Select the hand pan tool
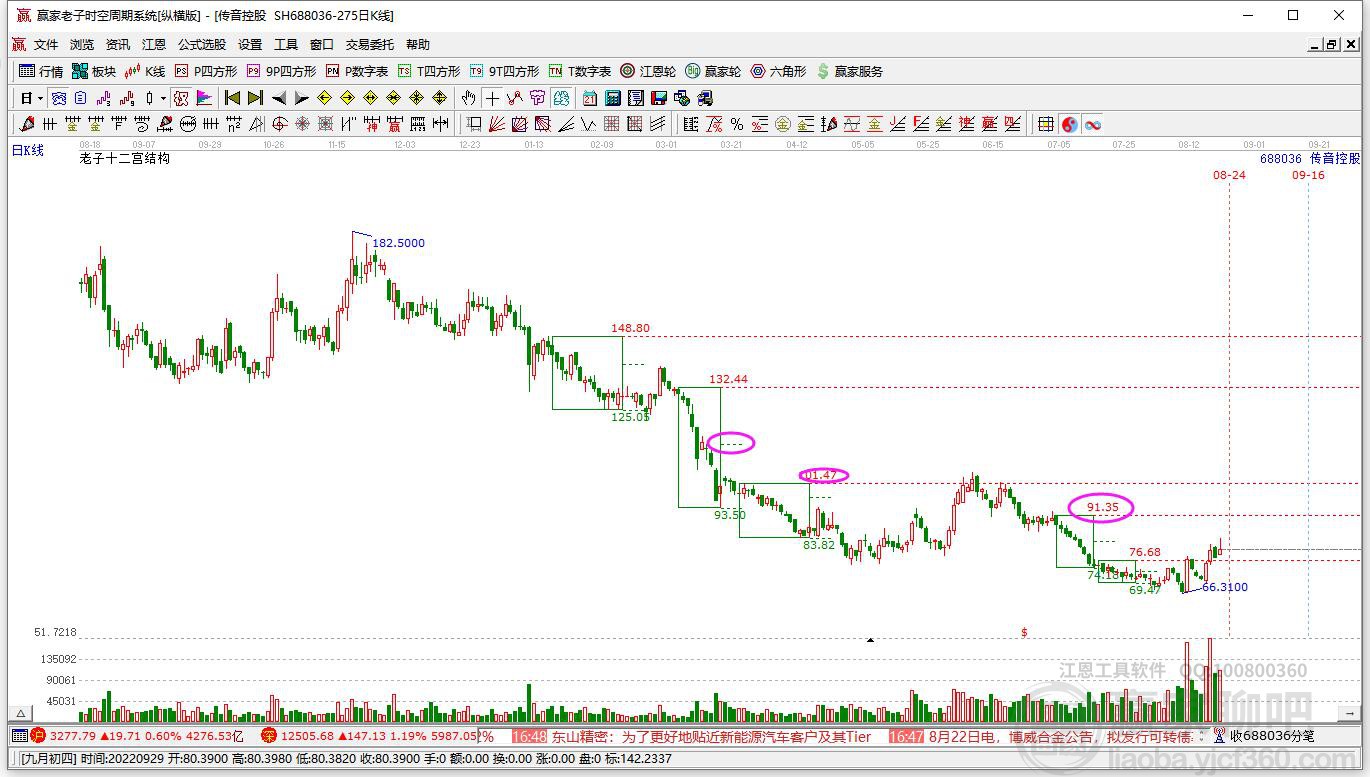The height and width of the screenshot is (777, 1370). 469,98
